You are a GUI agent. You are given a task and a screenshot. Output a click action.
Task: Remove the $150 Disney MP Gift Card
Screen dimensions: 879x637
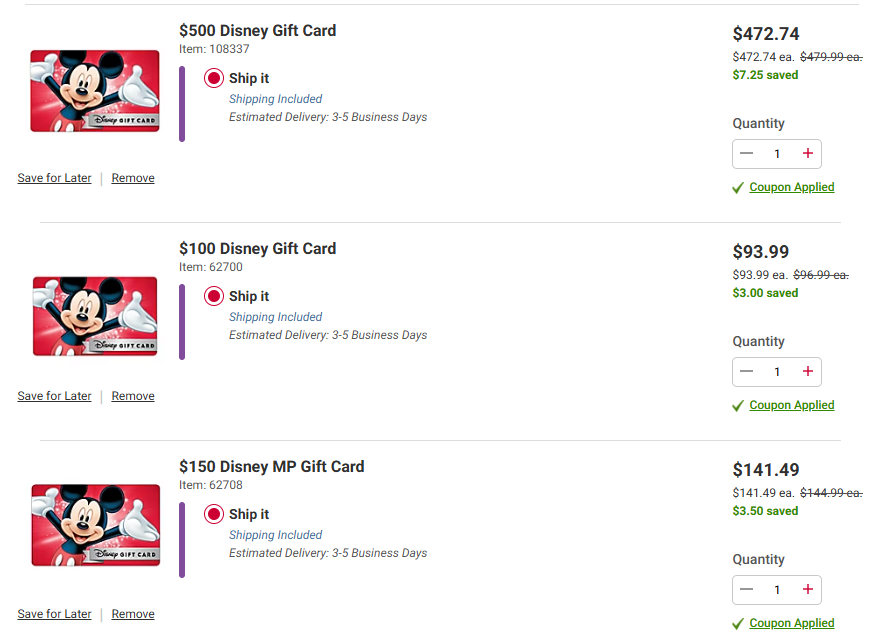click(x=133, y=614)
